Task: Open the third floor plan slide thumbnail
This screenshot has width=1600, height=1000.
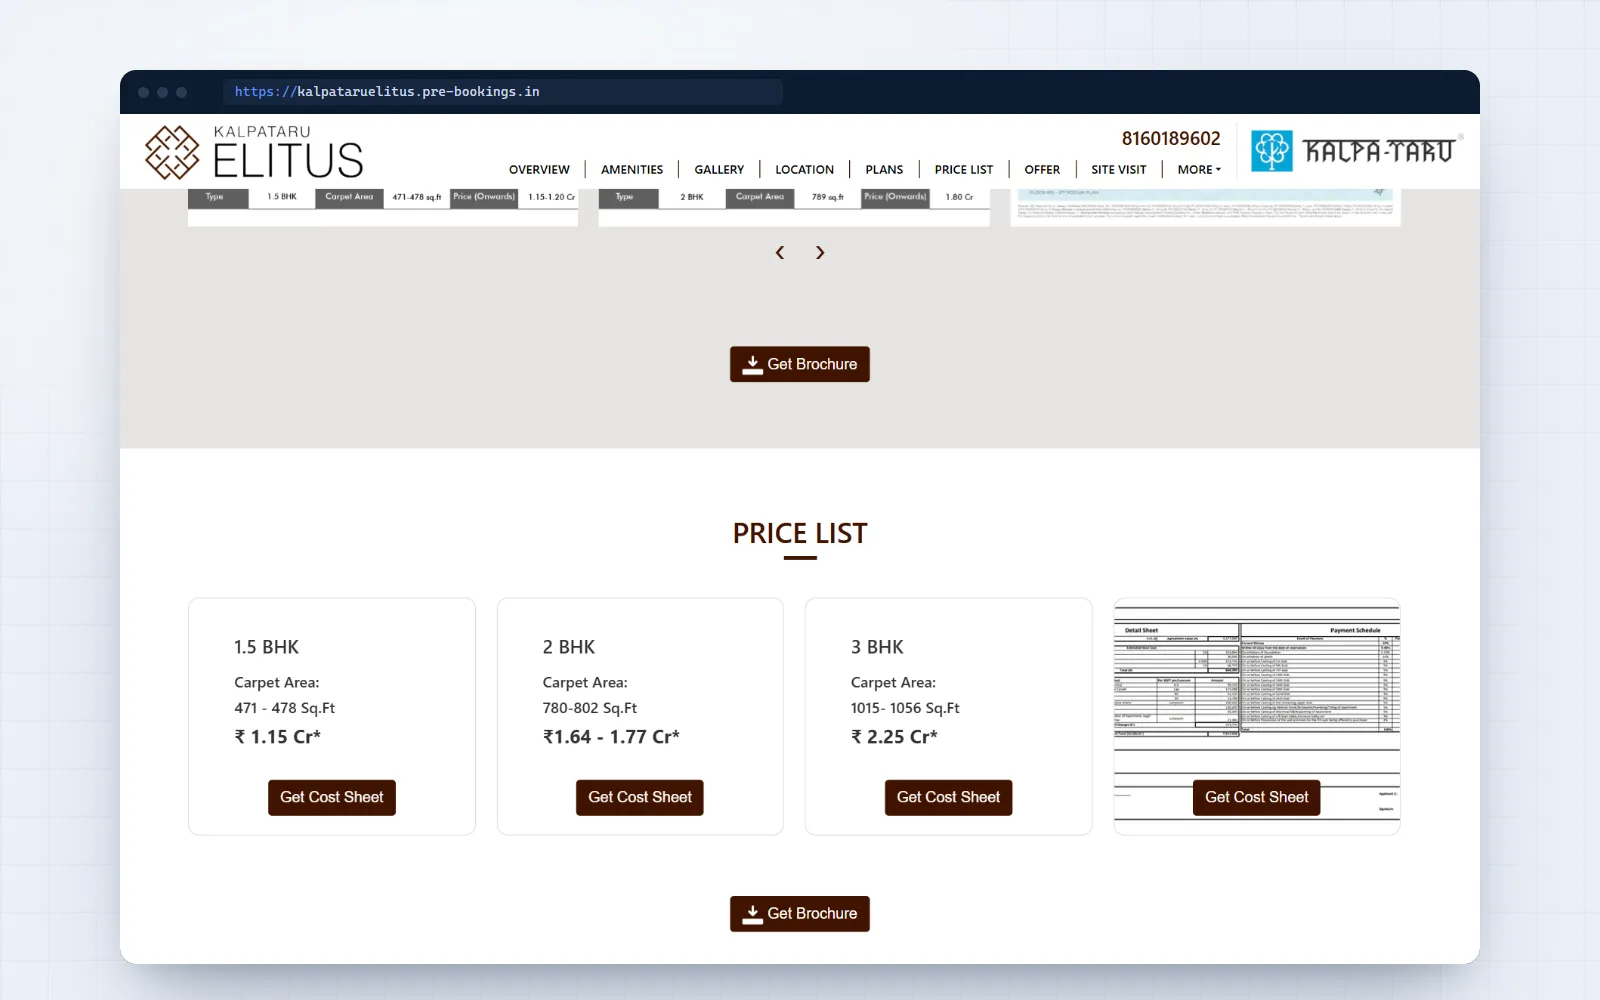Action: (x=1205, y=207)
